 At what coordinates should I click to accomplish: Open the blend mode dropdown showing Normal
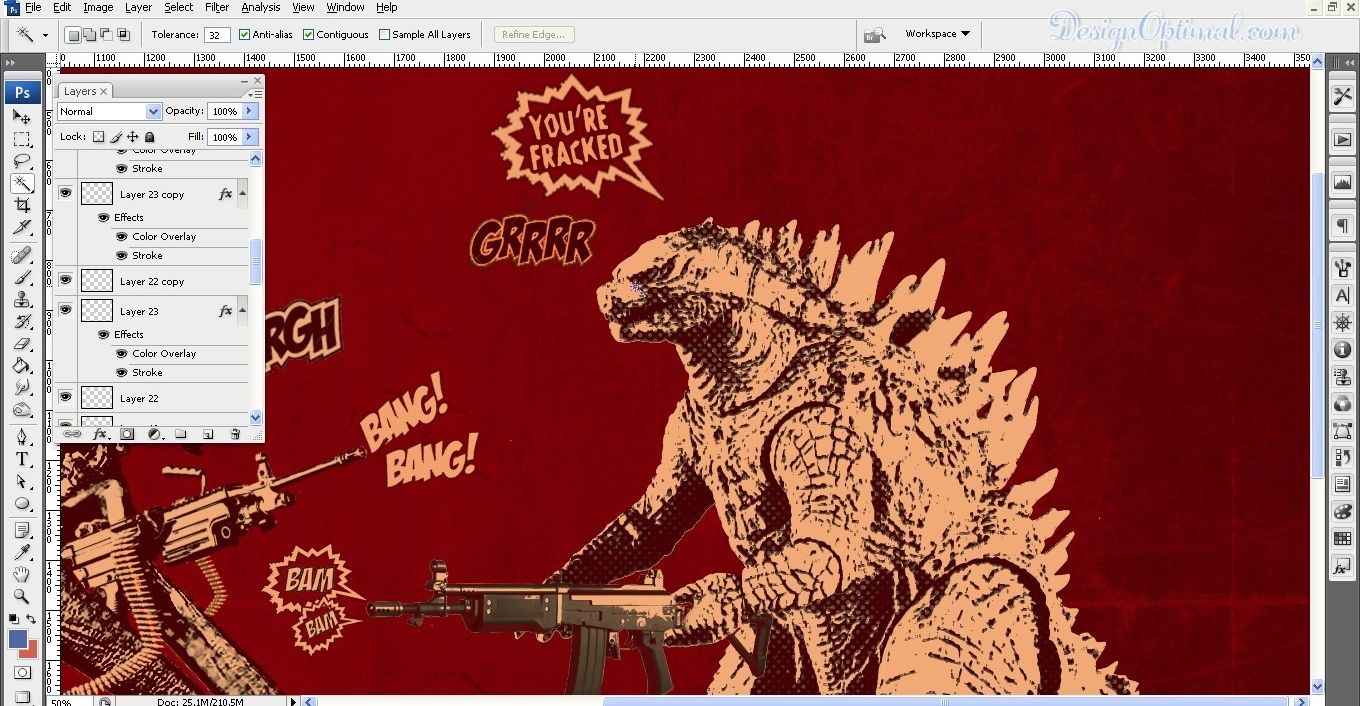[109, 112]
